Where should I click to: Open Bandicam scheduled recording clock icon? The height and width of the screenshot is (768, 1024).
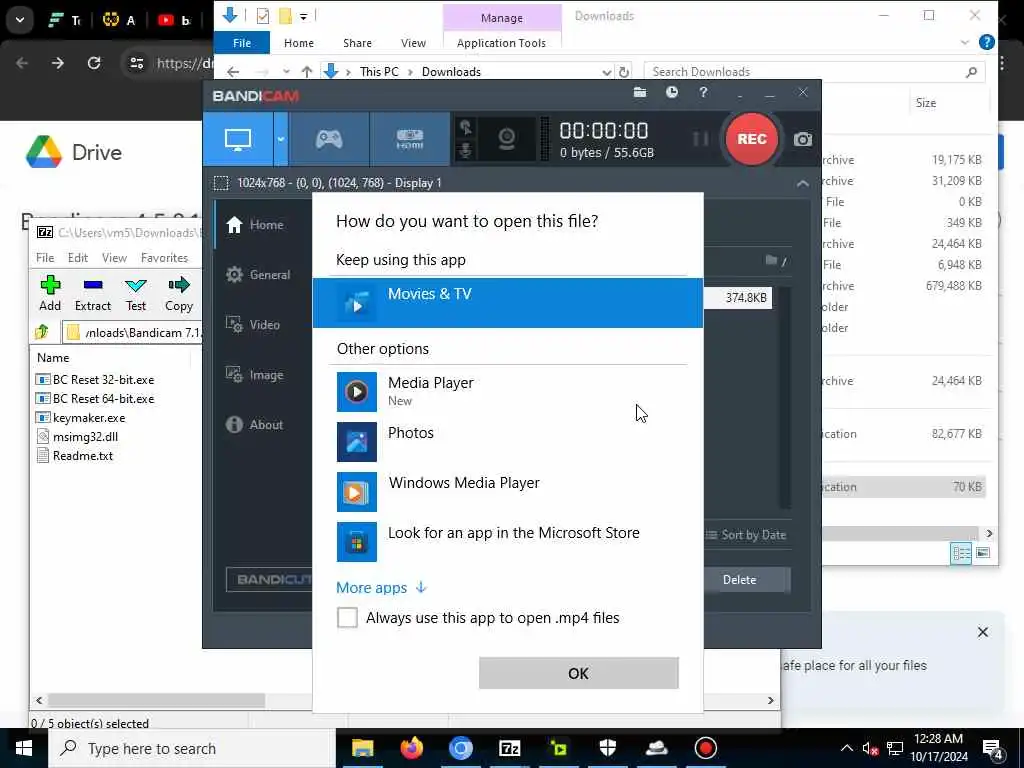672,93
